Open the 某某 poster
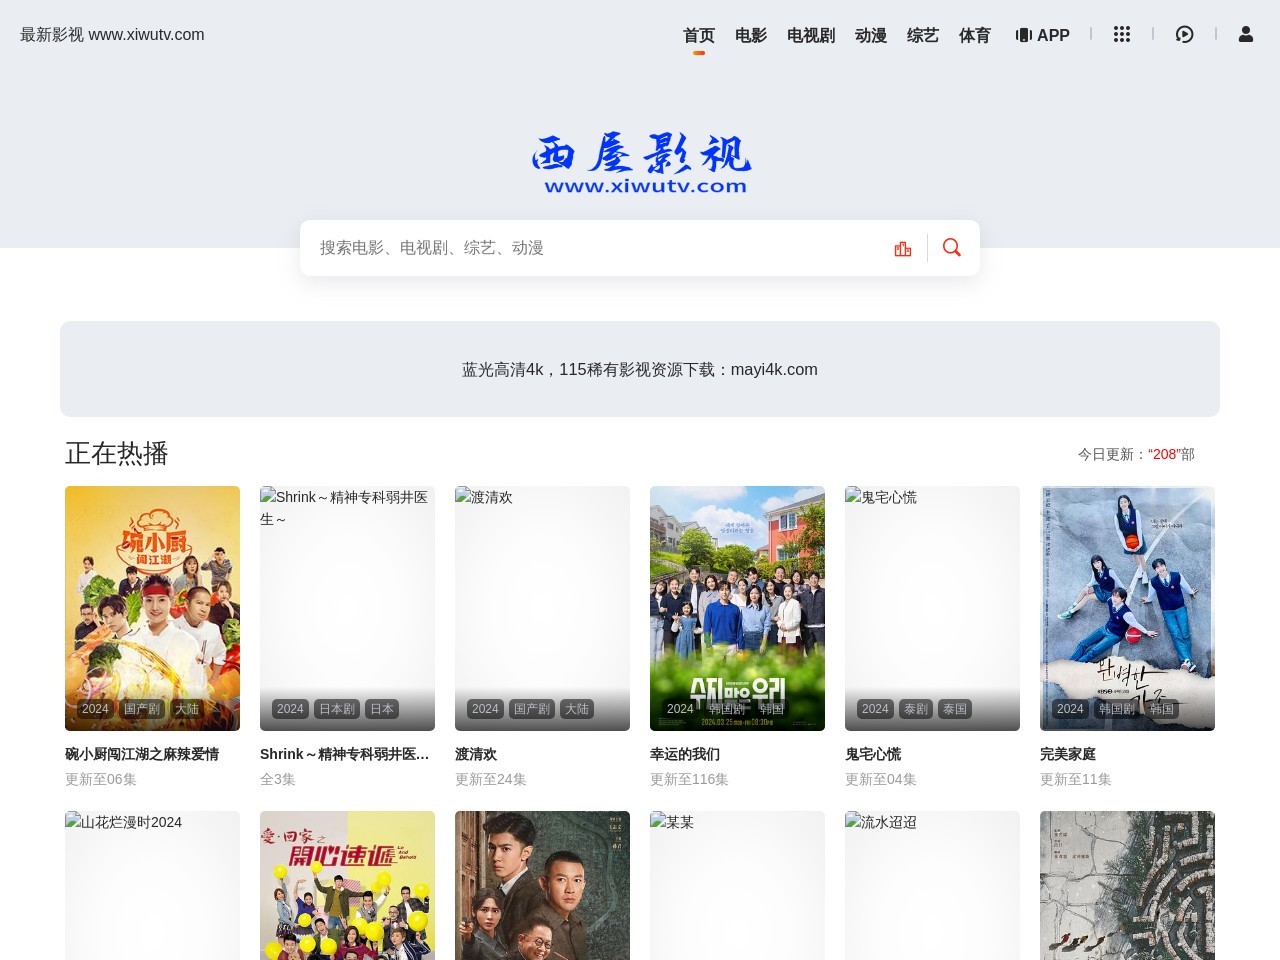This screenshot has height=960, width=1280. tap(737, 885)
